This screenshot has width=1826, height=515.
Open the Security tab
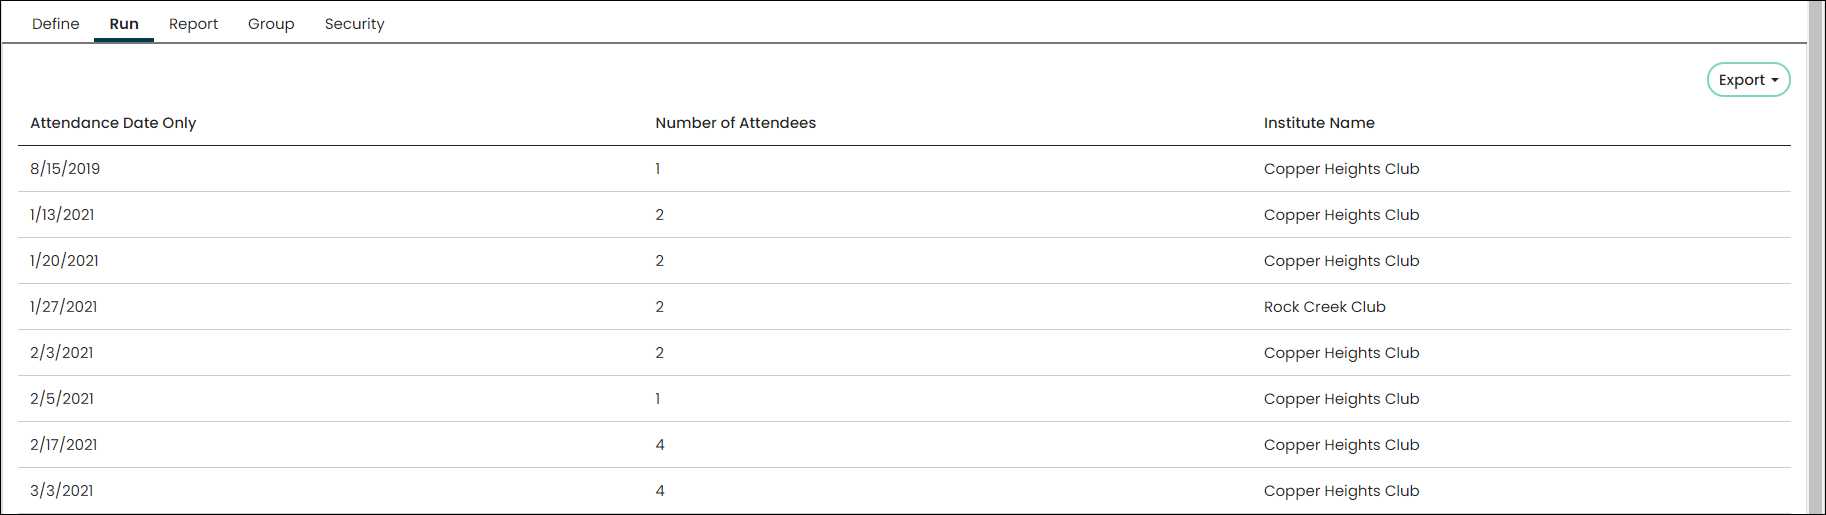[354, 24]
